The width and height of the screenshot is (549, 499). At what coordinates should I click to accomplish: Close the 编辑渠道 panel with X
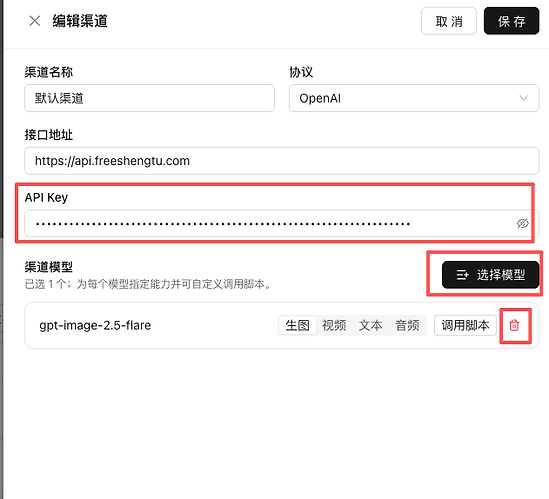coord(35,21)
